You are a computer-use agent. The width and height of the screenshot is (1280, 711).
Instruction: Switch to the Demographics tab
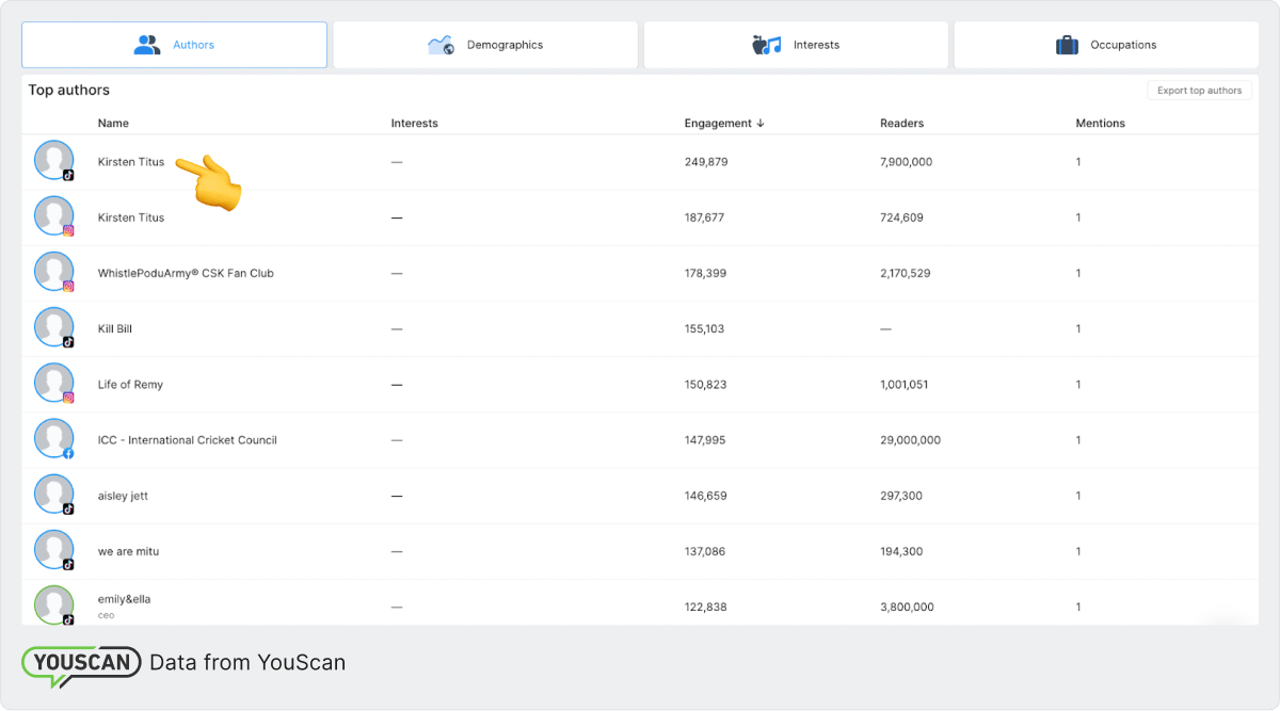point(485,44)
